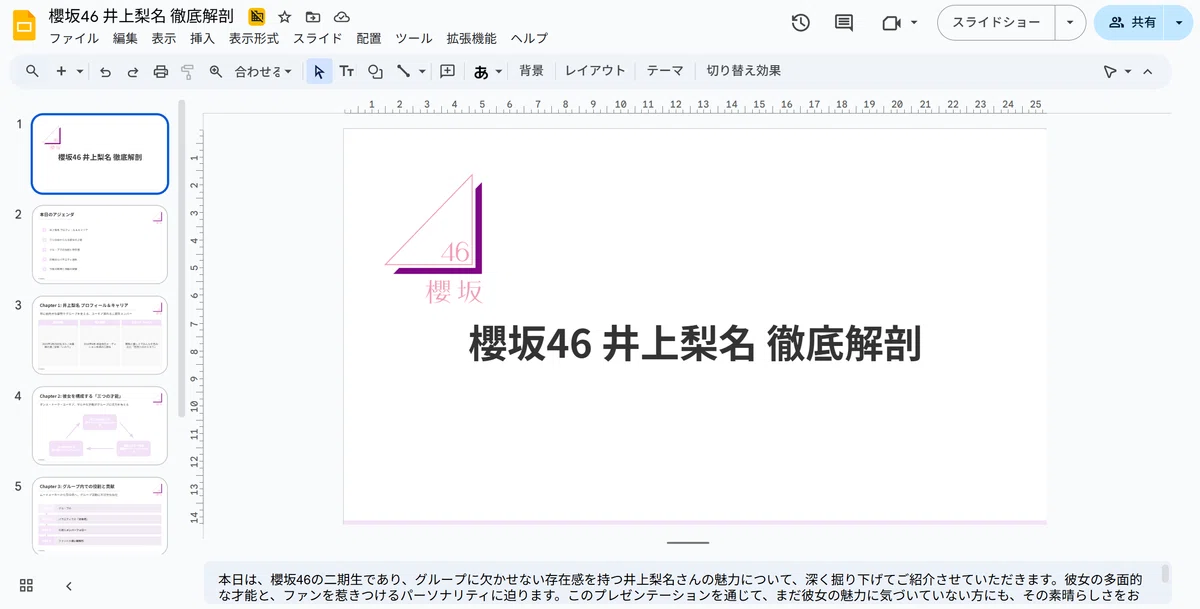Viewport: 1200px width, 609px height.
Task: Select the shape insert tool
Action: 375,71
